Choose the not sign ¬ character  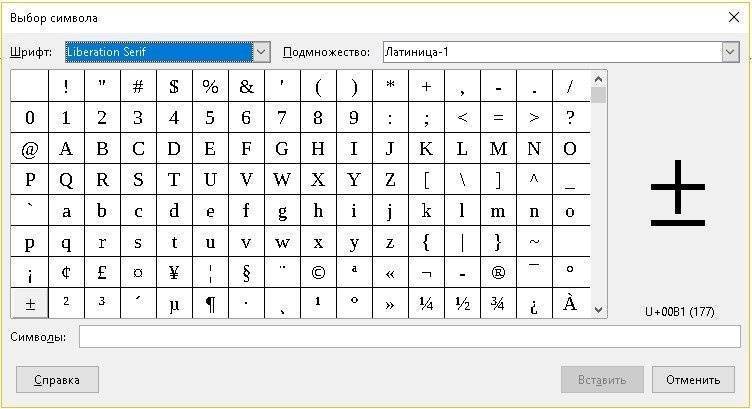pos(426,272)
